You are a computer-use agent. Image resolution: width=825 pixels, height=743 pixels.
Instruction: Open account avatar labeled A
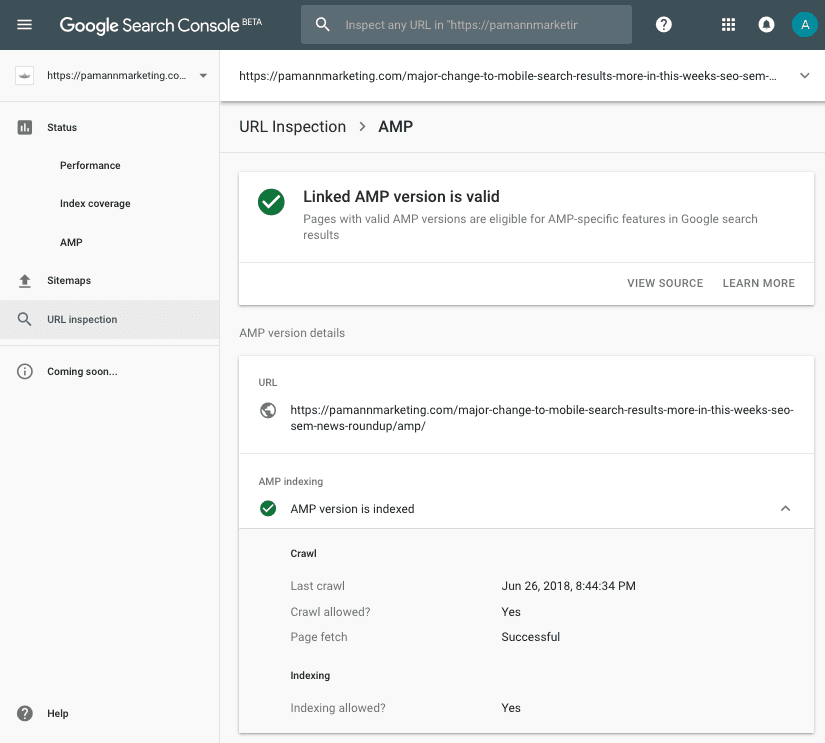click(804, 25)
